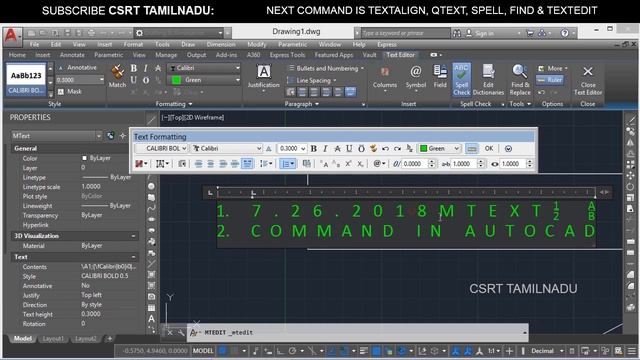This screenshot has width=640, height=360.
Task: Open the Symbol insert menu
Action: (x=416, y=78)
